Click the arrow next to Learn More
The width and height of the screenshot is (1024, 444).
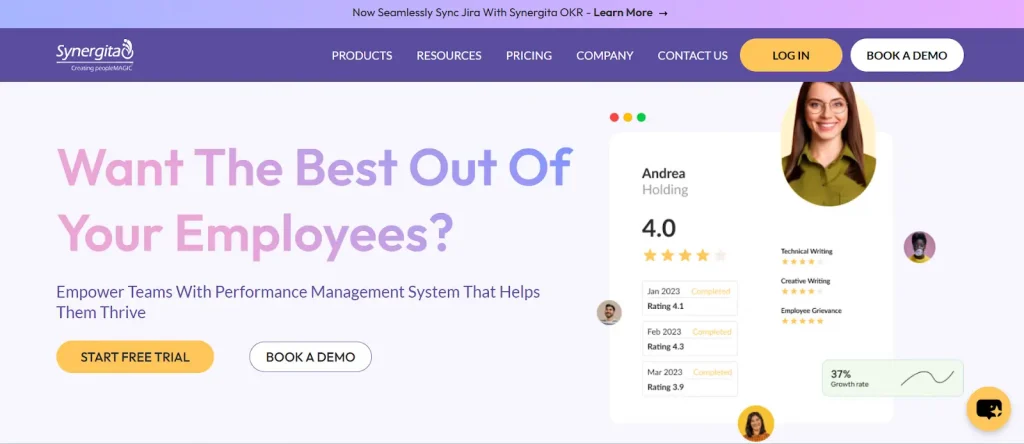[663, 13]
